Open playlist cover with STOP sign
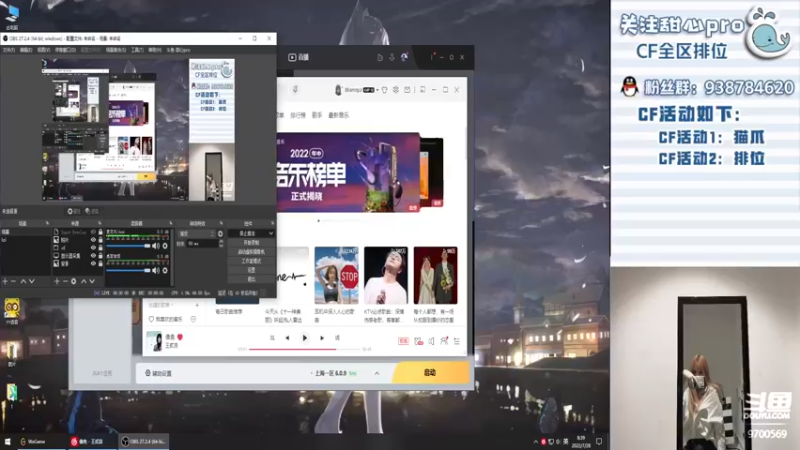 (x=336, y=276)
